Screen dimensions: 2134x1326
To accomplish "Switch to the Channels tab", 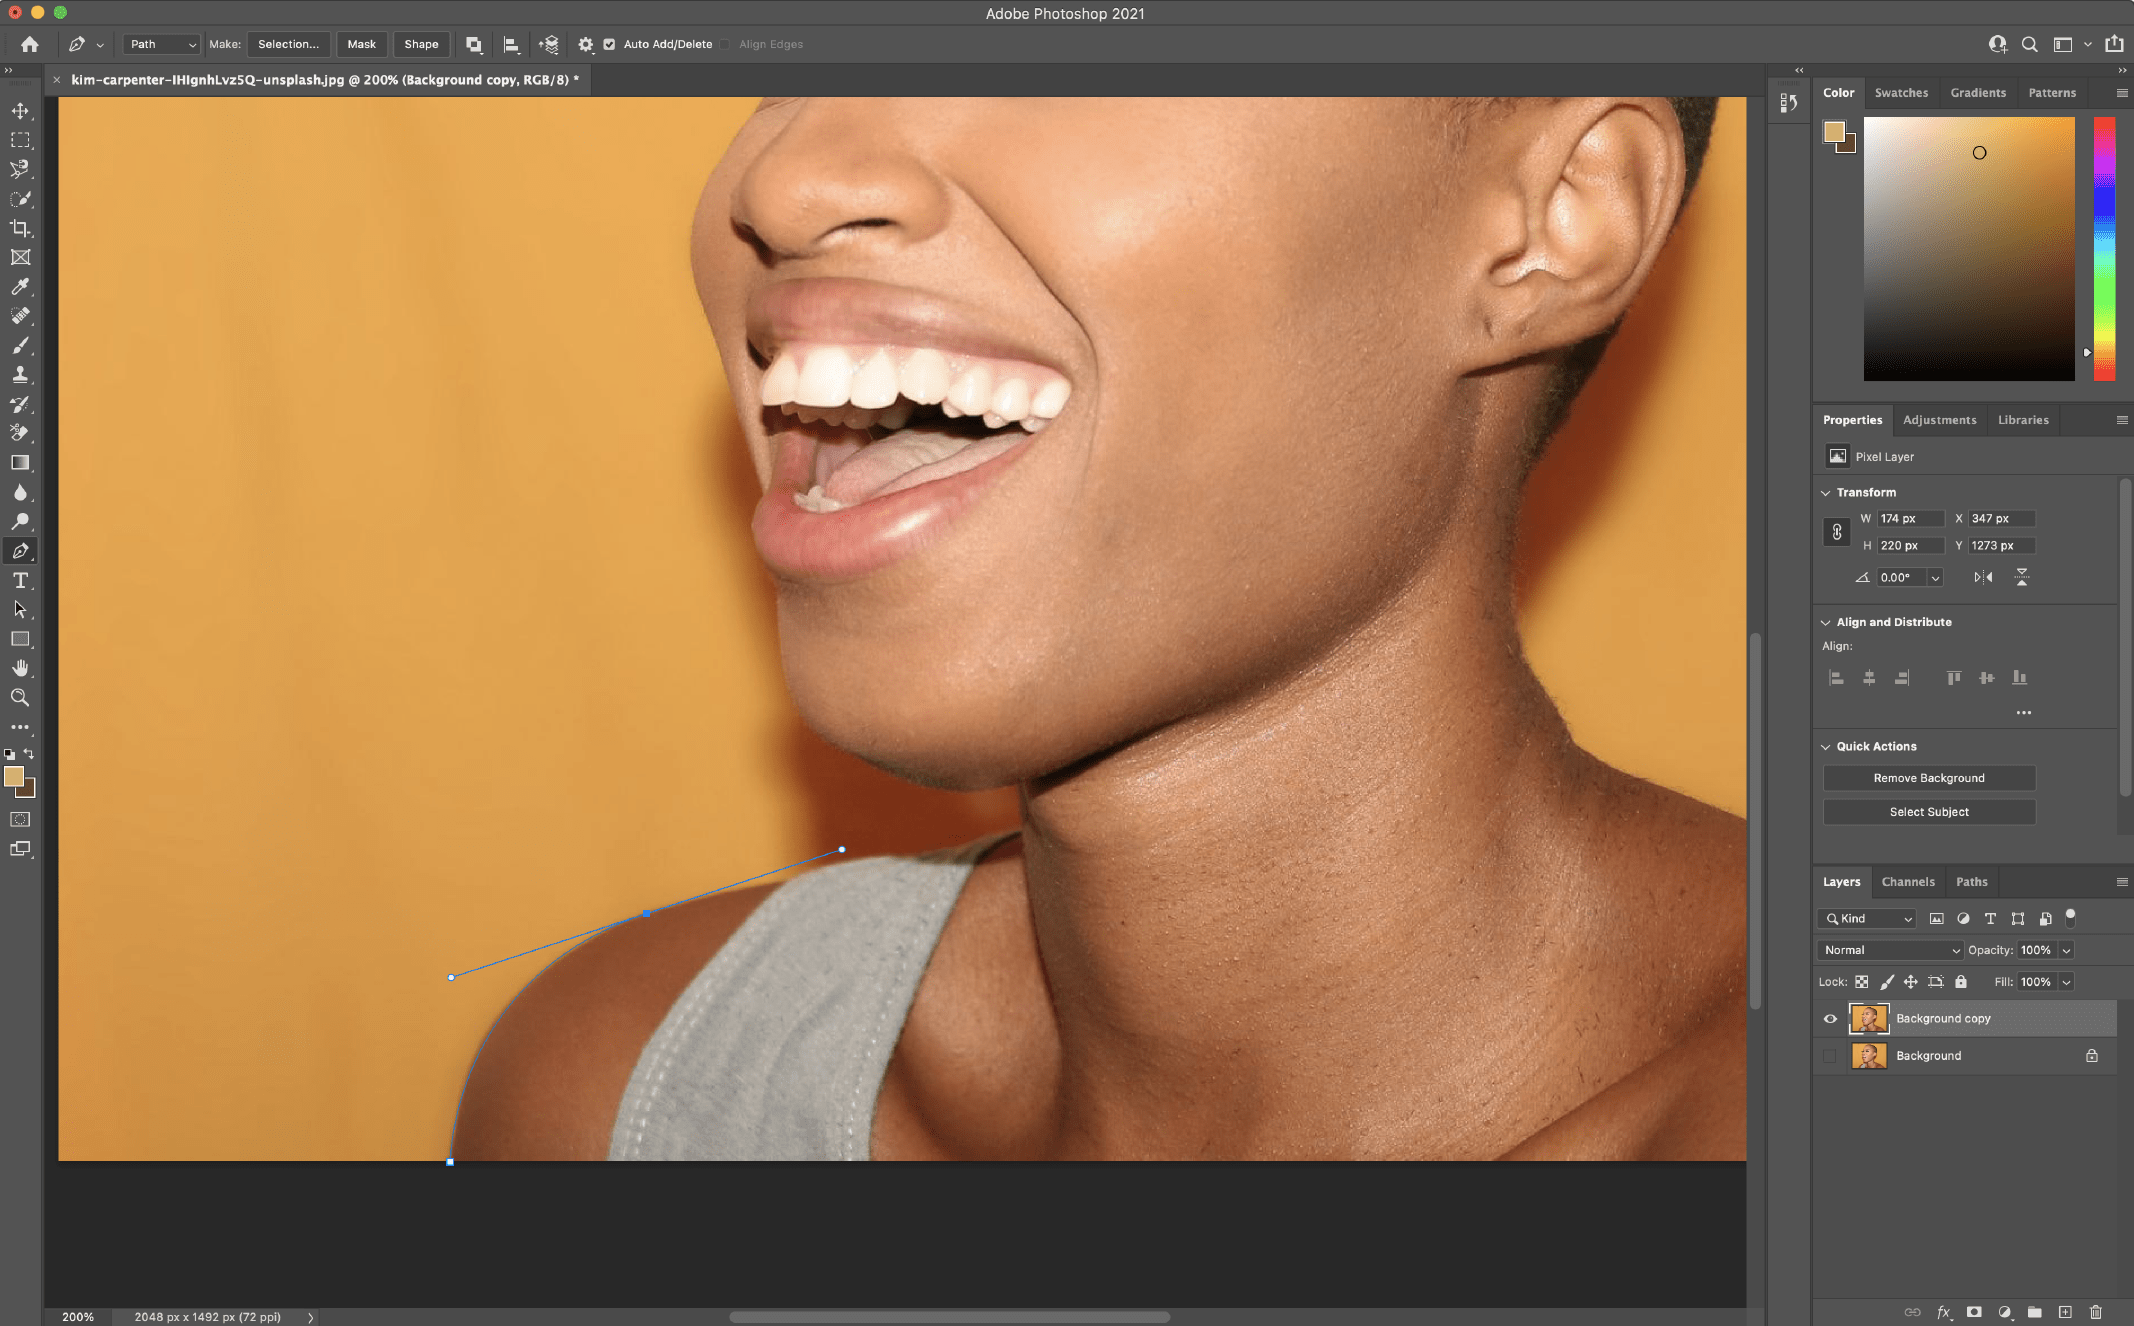I will tap(1906, 880).
